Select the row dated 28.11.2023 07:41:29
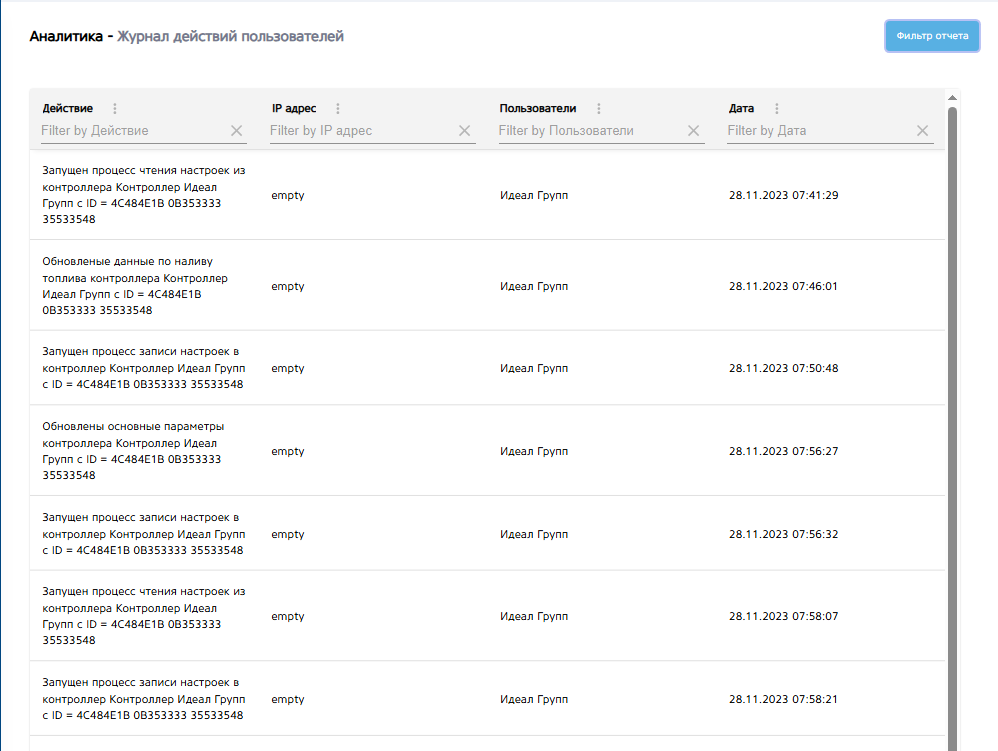The width and height of the screenshot is (998, 751). [487, 195]
